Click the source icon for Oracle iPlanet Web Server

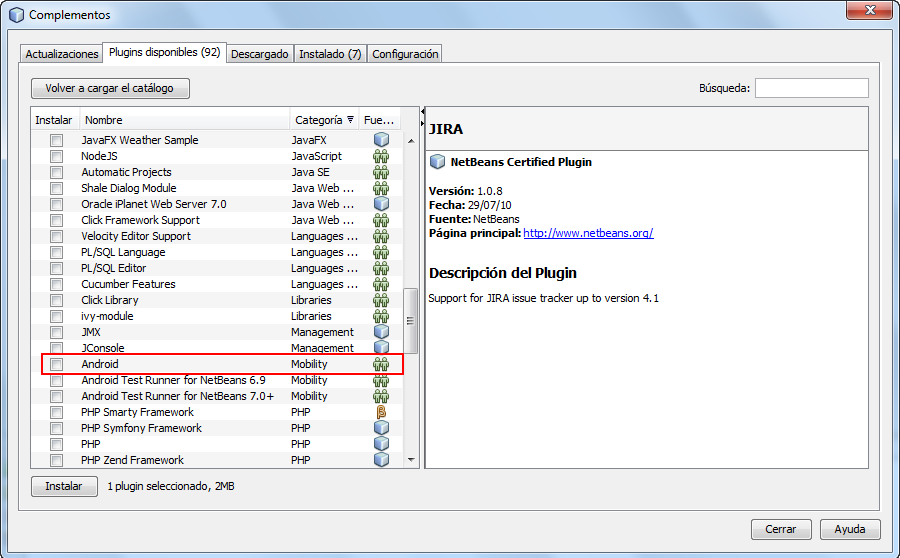click(380, 204)
